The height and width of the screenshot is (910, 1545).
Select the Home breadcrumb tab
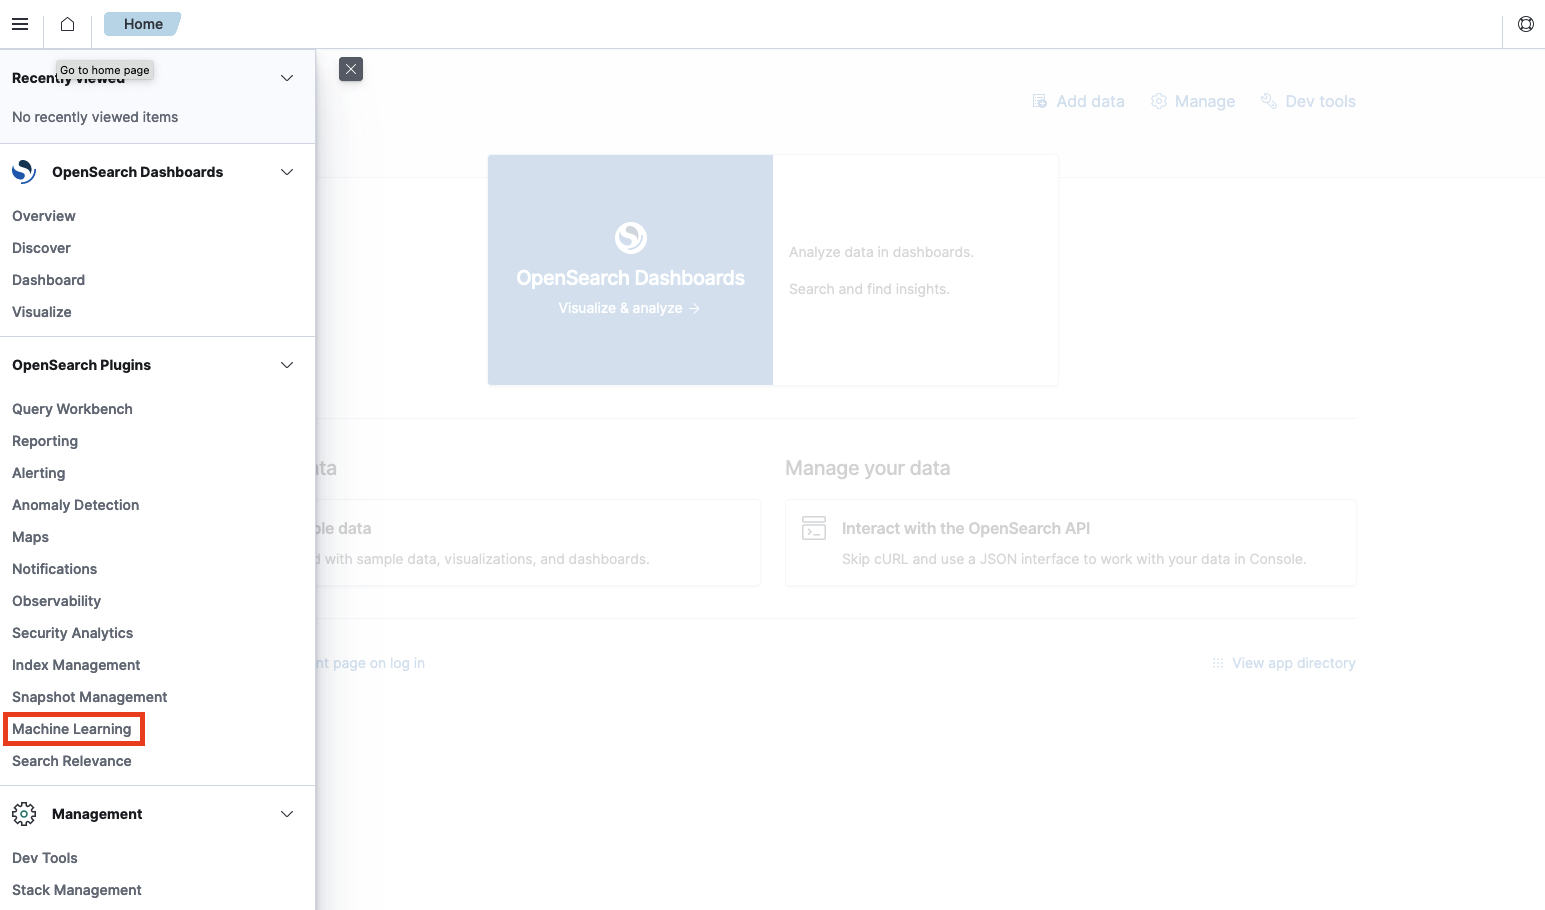click(142, 23)
